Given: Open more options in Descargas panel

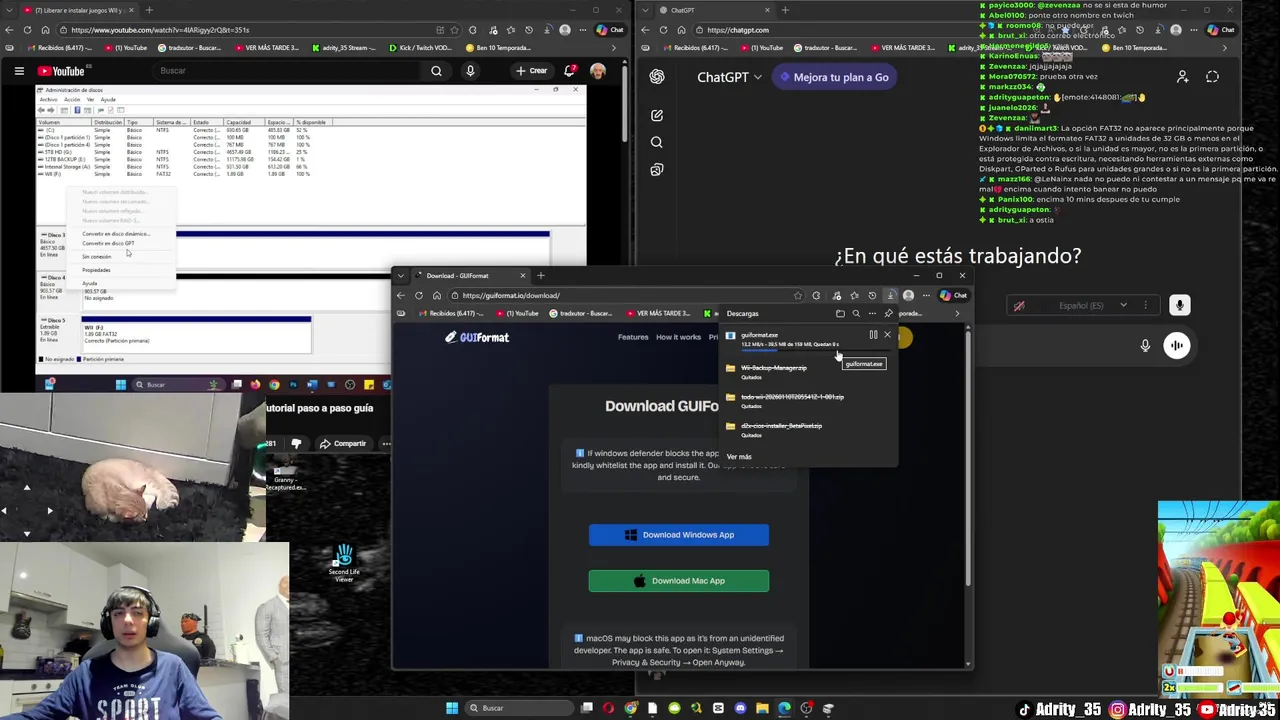Looking at the screenshot, I should [872, 314].
